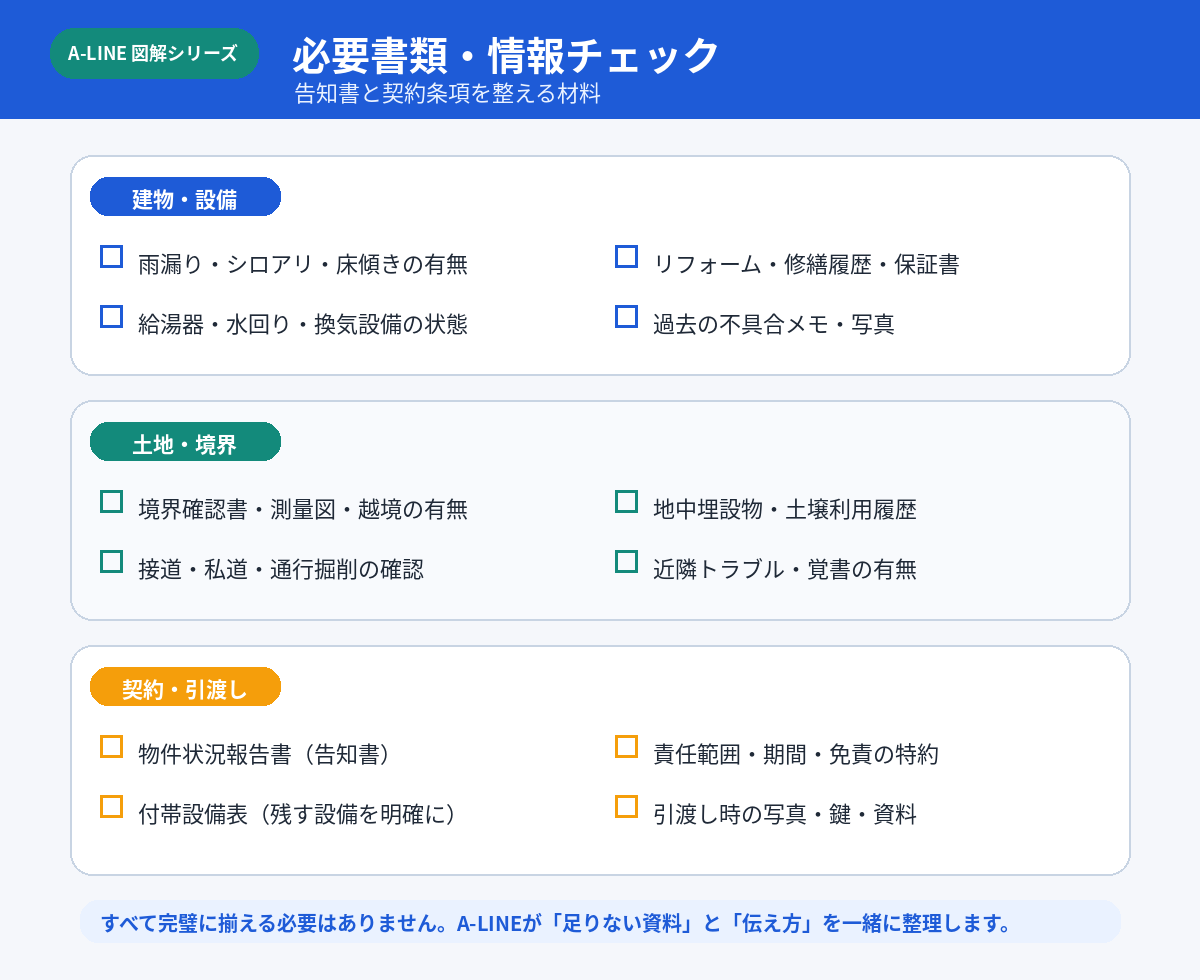Click the text 給湯器・水回り・換気設備の状態

pos(303,324)
